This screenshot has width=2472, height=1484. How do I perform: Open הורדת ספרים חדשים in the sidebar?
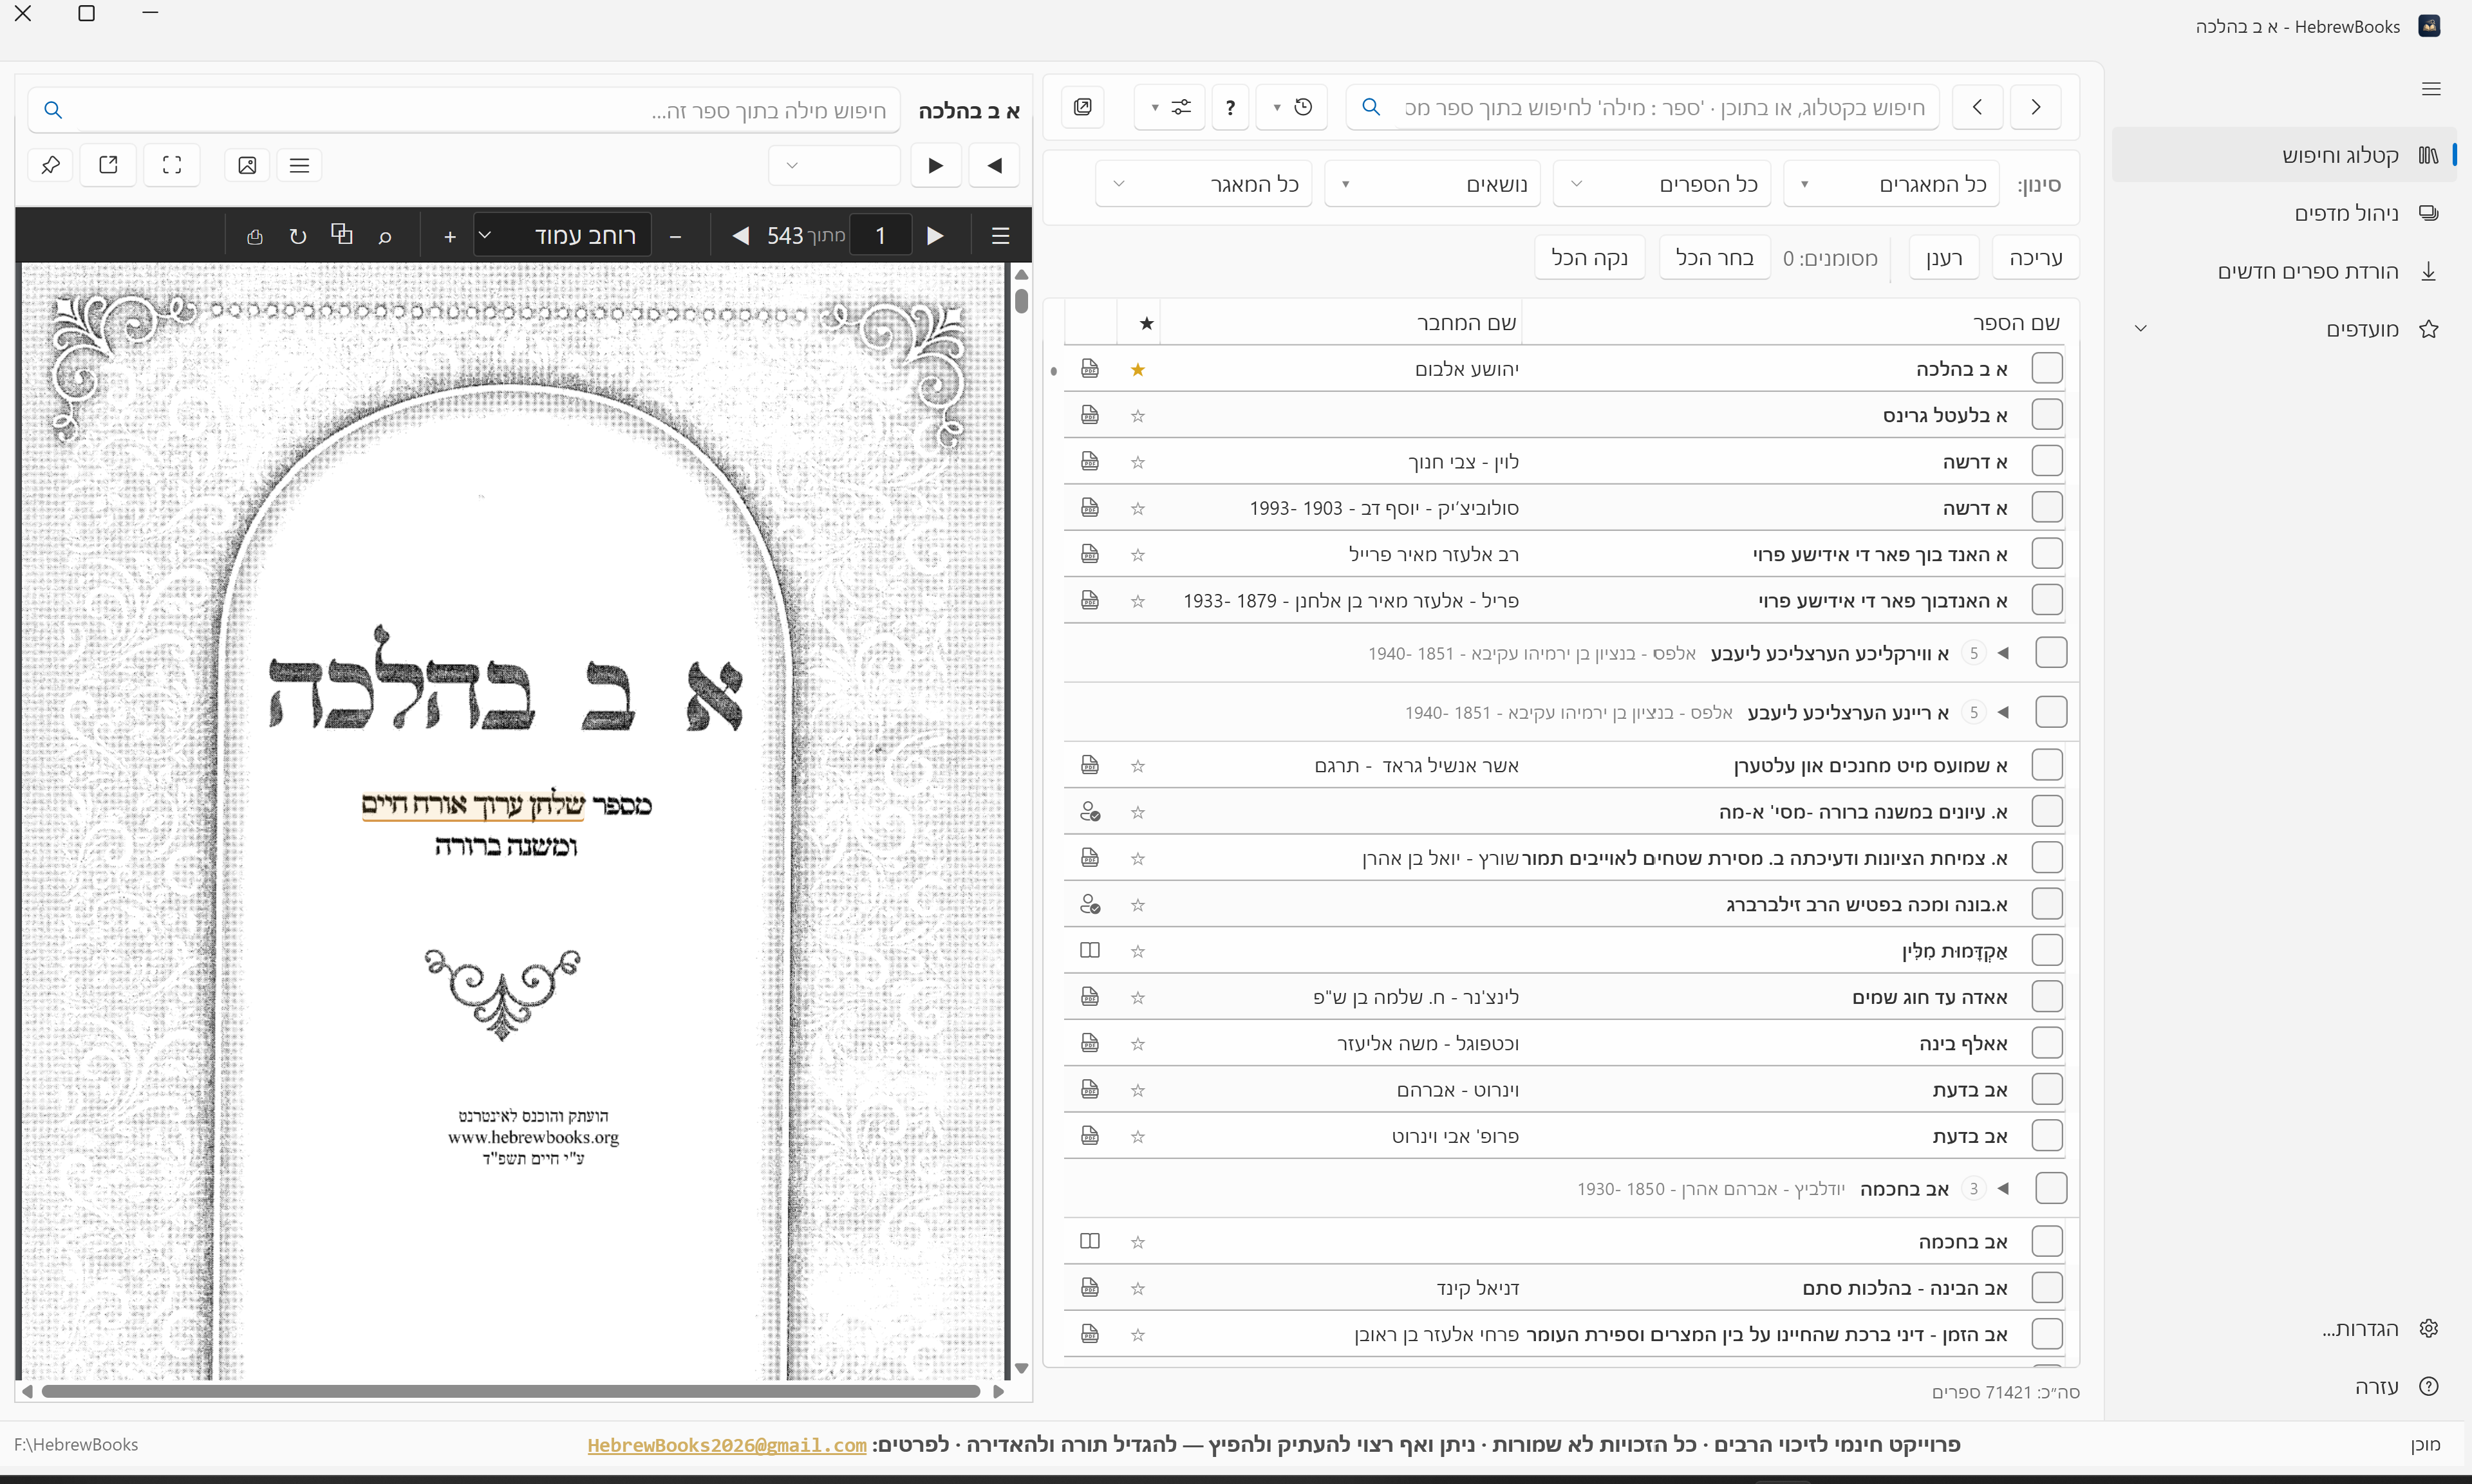coord(2283,271)
